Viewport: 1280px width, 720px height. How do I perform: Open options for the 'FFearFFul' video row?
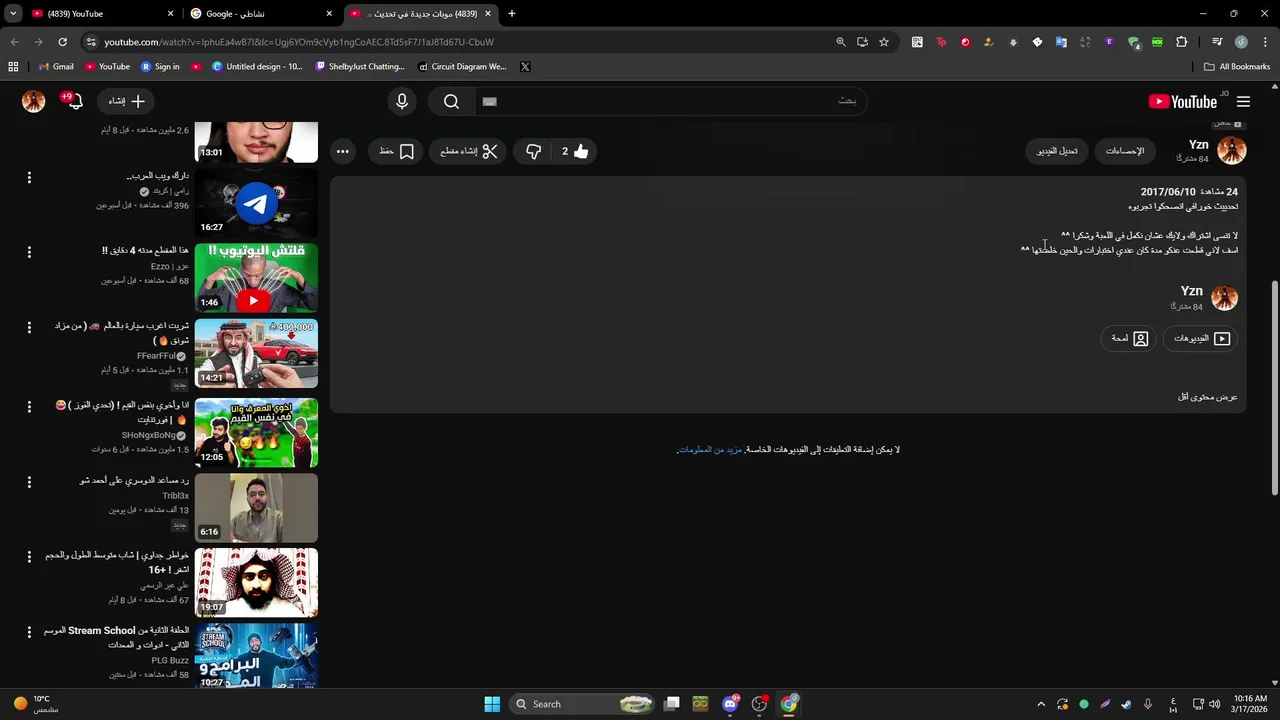pos(29,328)
